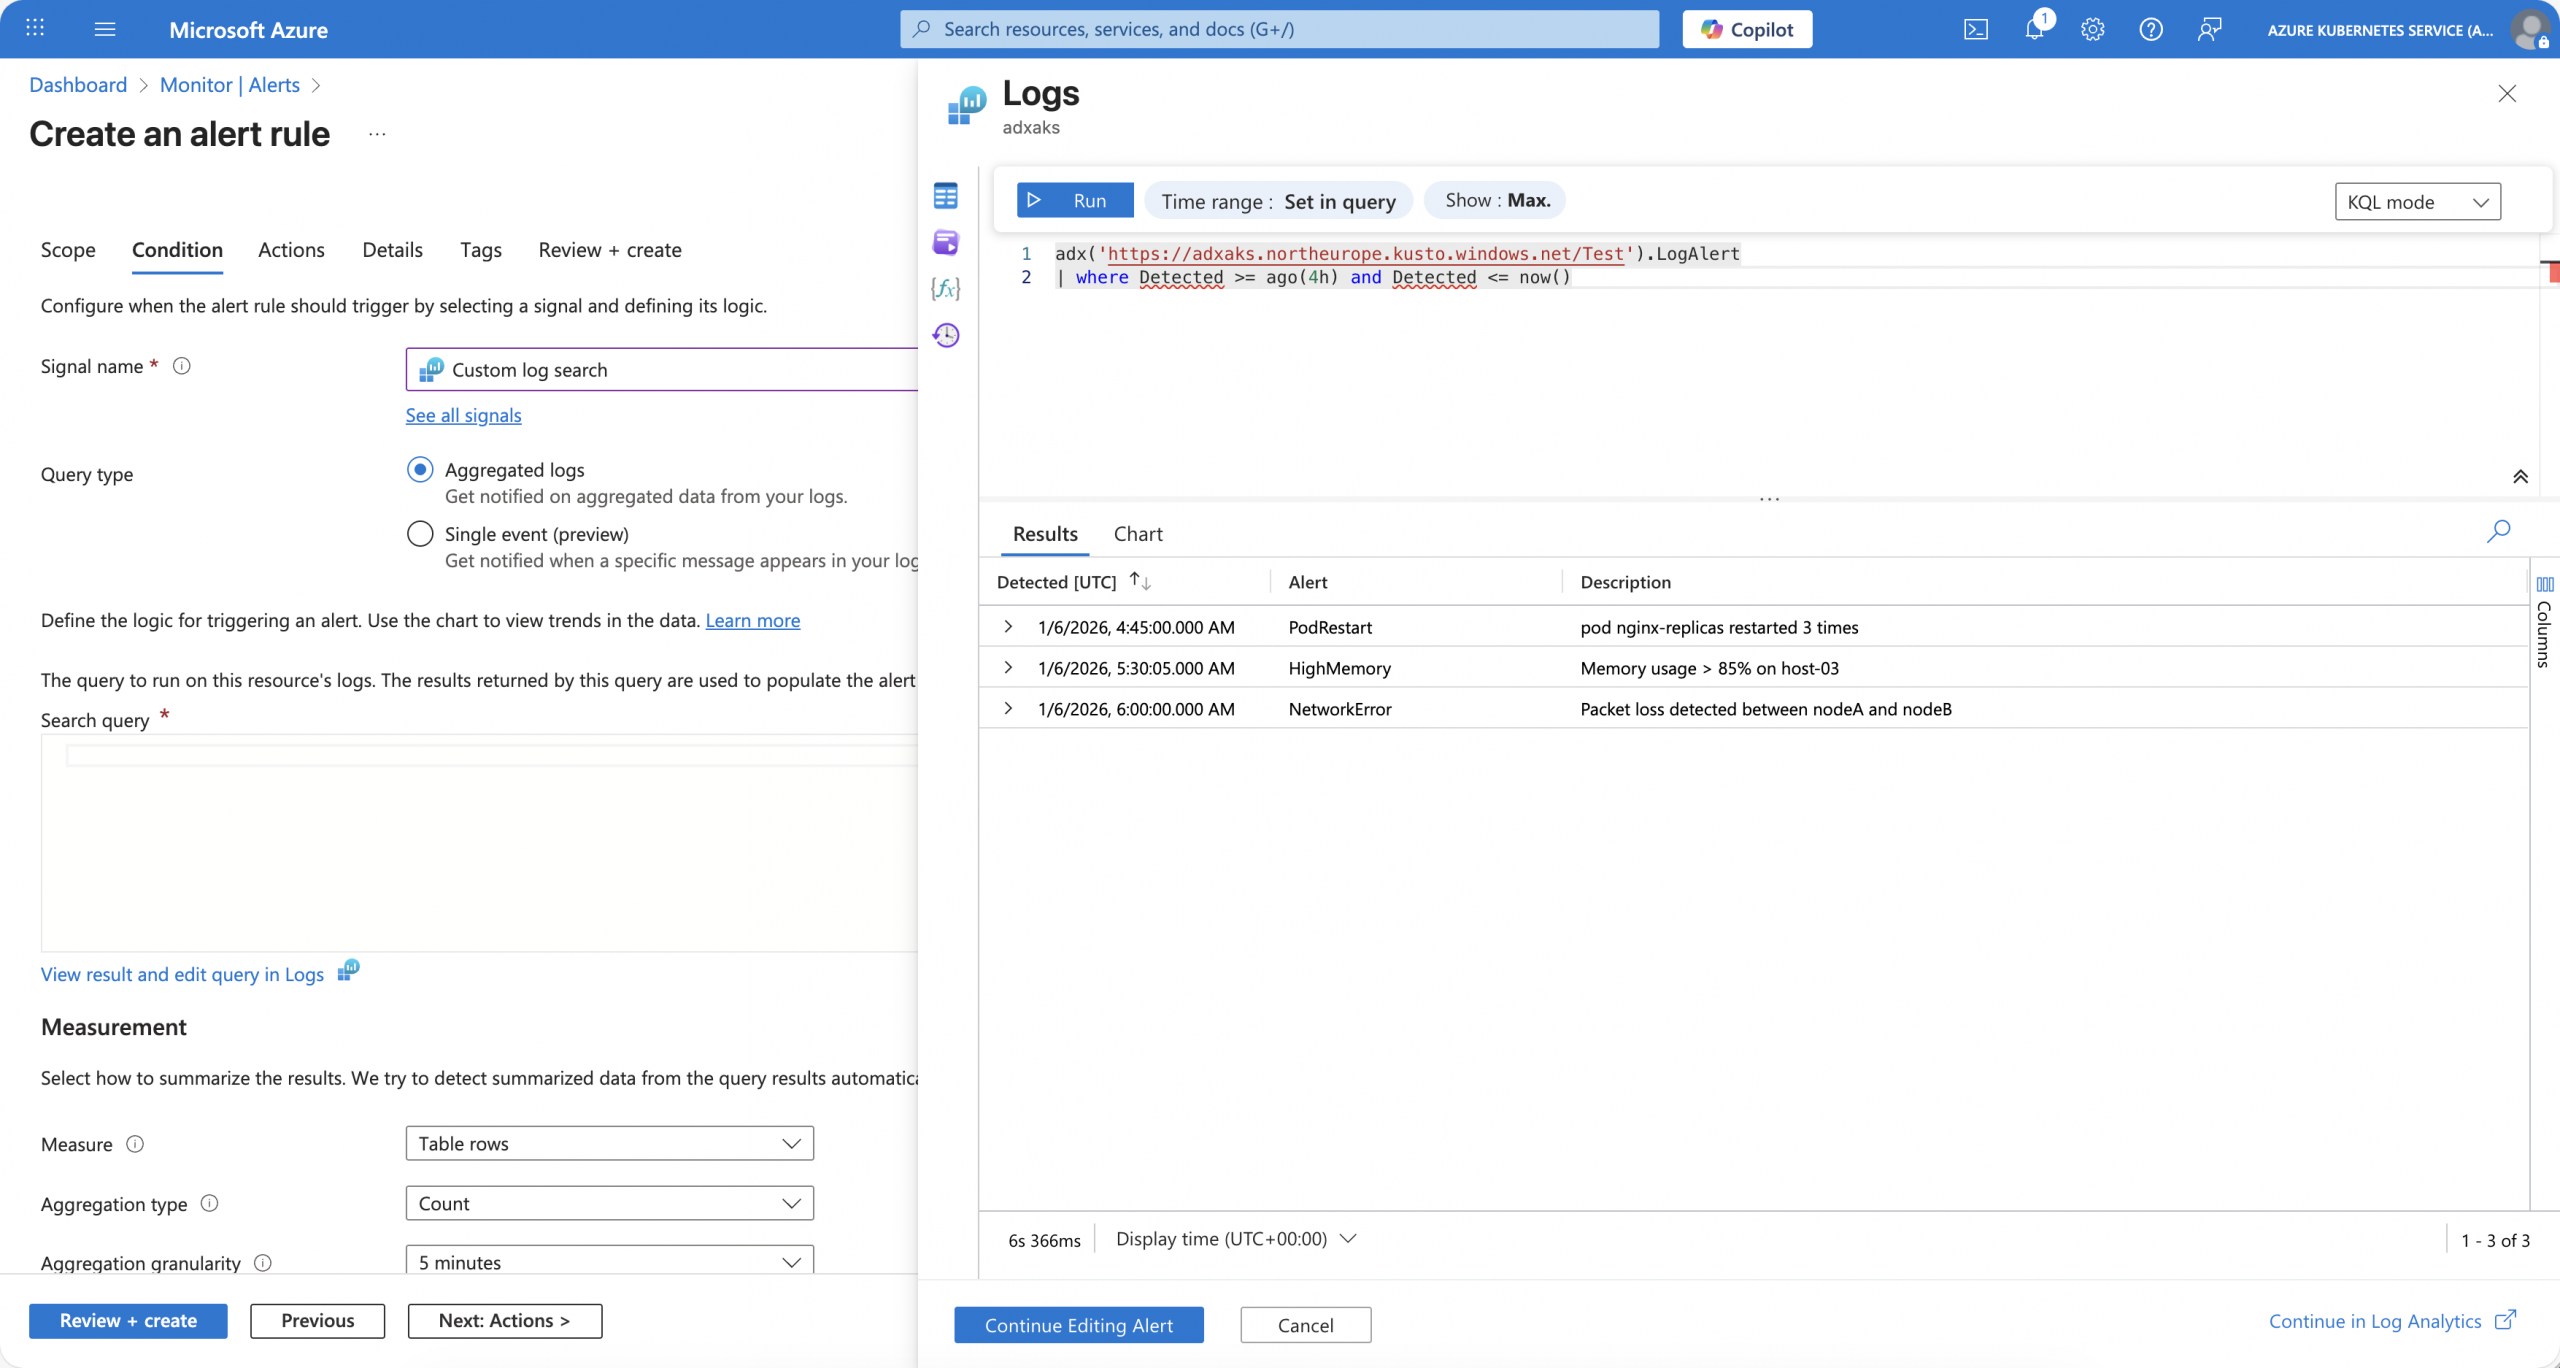Open portal settings gear
The height and width of the screenshot is (1368, 2560).
pos(2092,30)
